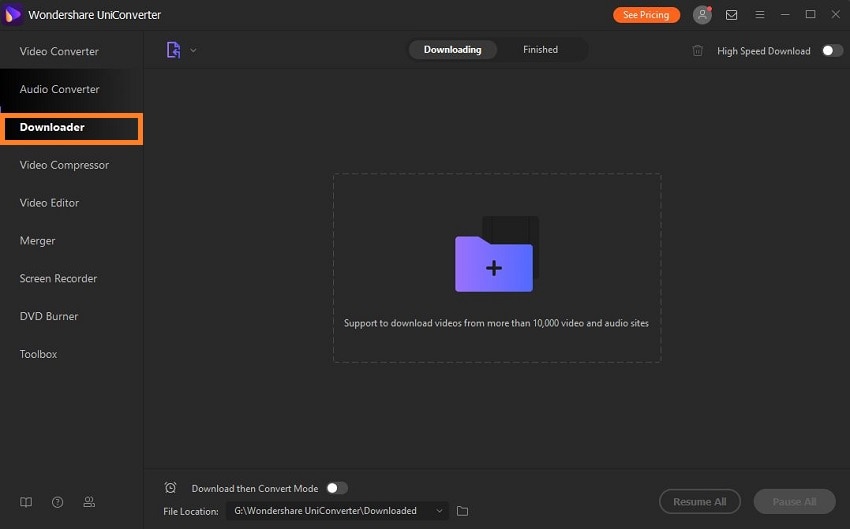
Task: Minimize the UniConverter window
Action: 785,15
